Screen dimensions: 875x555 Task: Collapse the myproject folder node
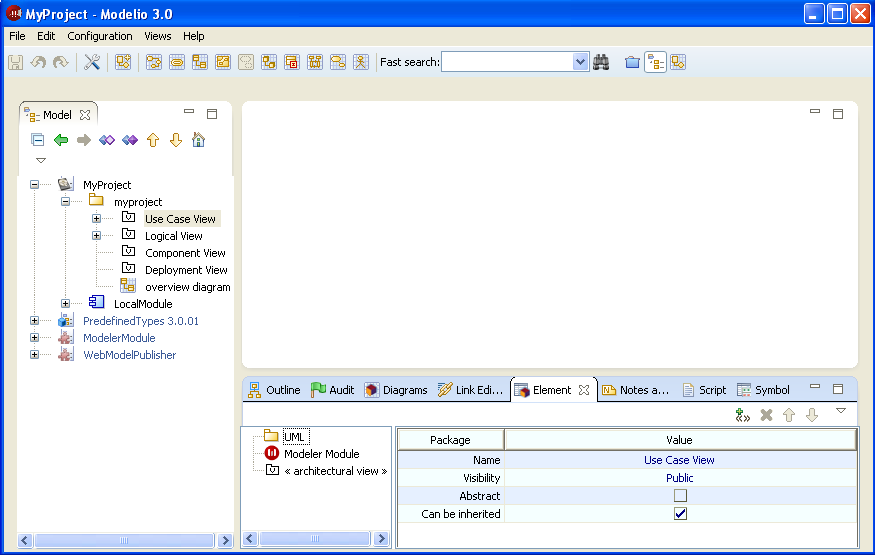[x=65, y=201]
